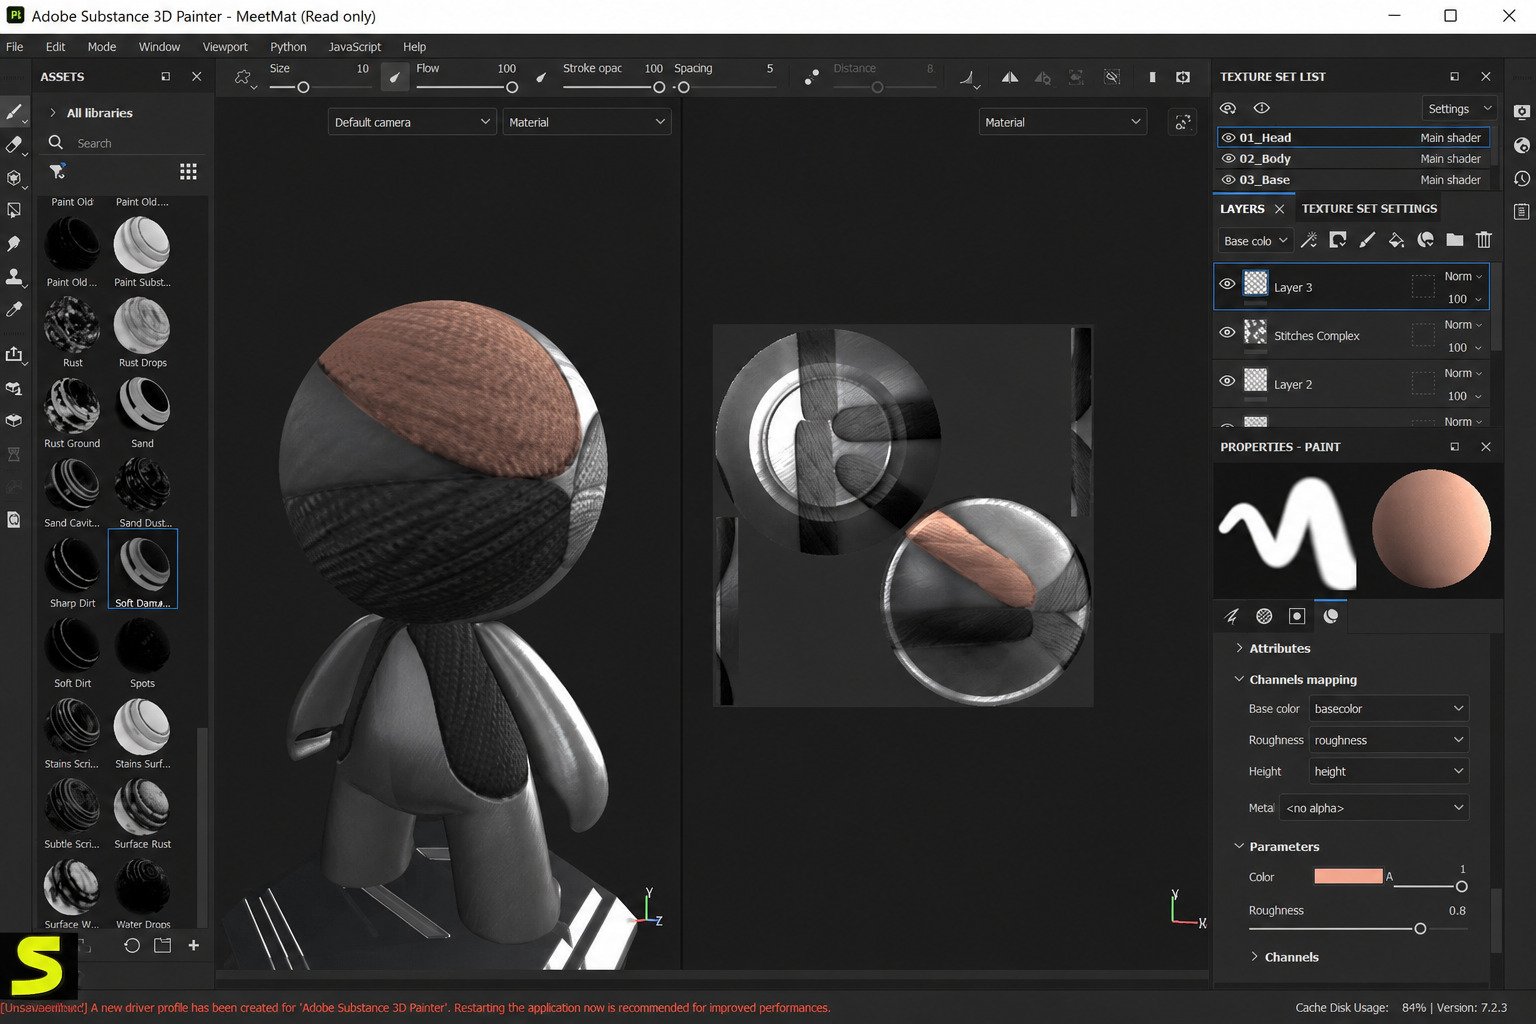Select the Polygon fill tool
The width and height of the screenshot is (1536, 1024).
(x=14, y=211)
